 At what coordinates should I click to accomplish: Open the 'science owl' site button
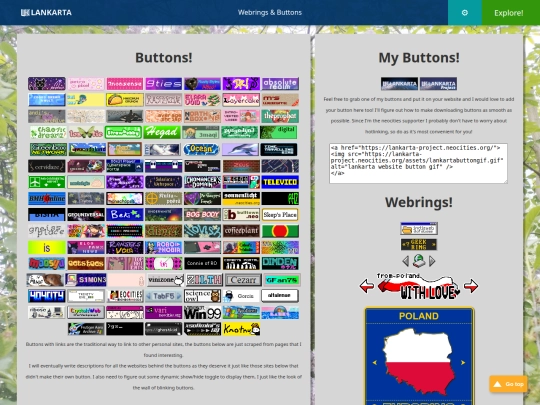click(x=202, y=296)
